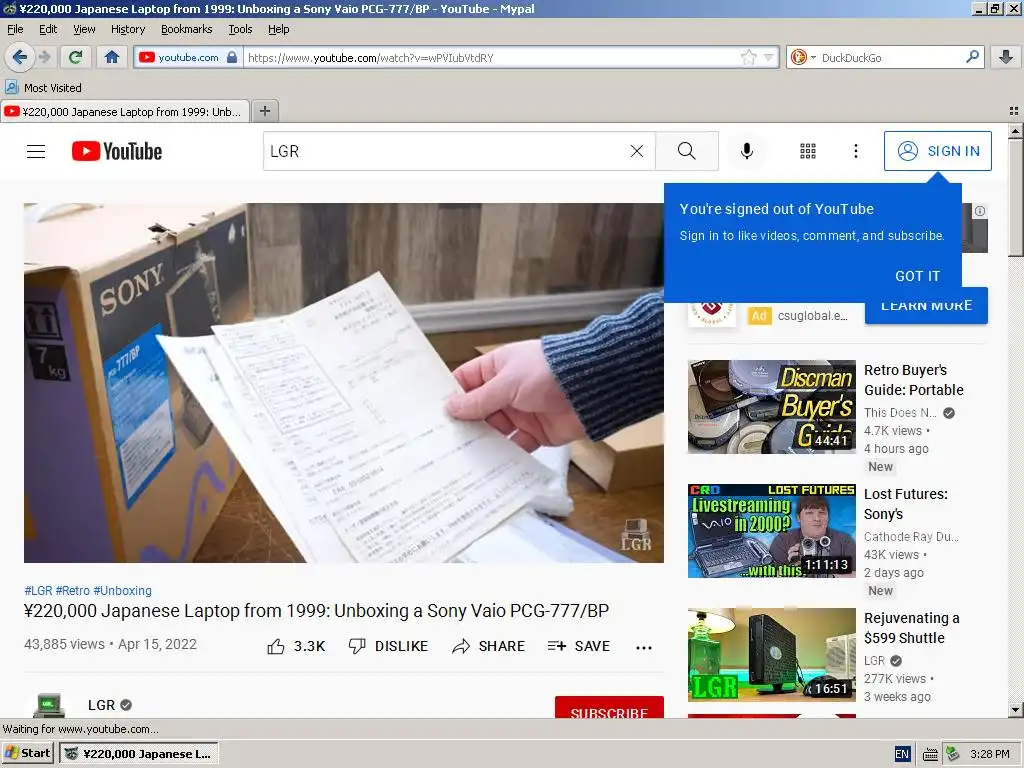Click page scrollbar down arrow
Screen dimensions: 1024x768
point(1016,709)
